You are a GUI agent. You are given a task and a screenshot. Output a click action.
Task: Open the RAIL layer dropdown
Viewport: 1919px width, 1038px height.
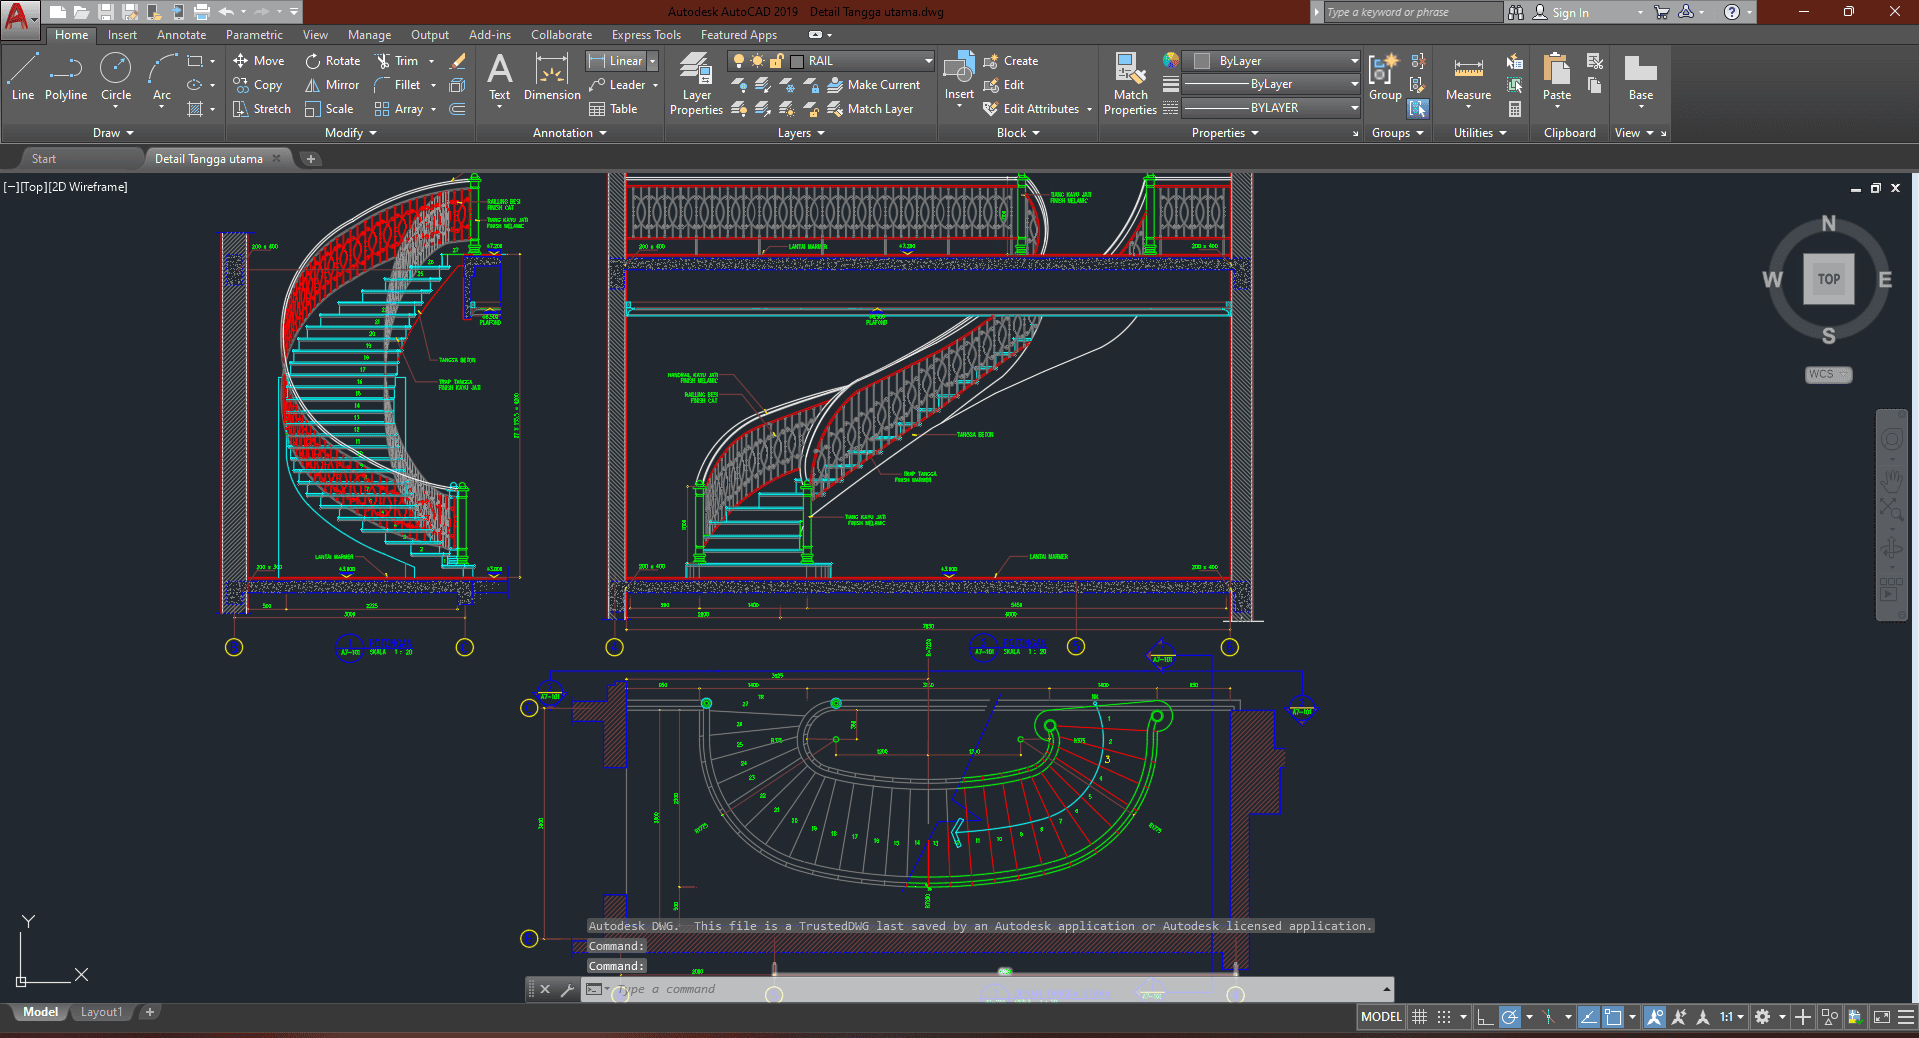928,61
